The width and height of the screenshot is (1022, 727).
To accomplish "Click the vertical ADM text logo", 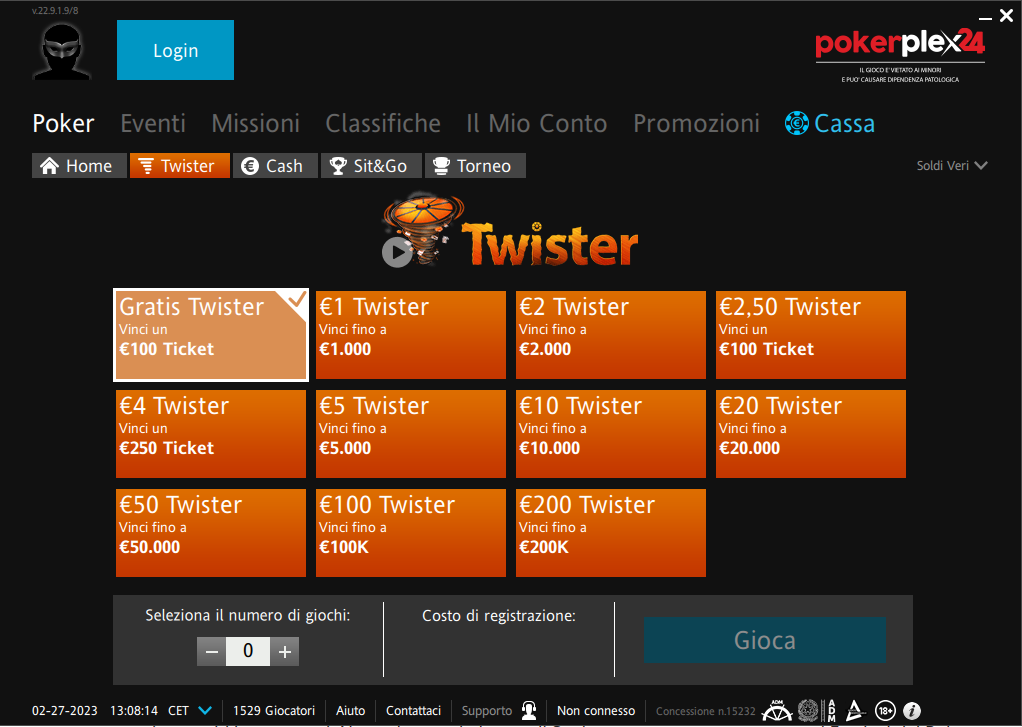I will point(831,710).
